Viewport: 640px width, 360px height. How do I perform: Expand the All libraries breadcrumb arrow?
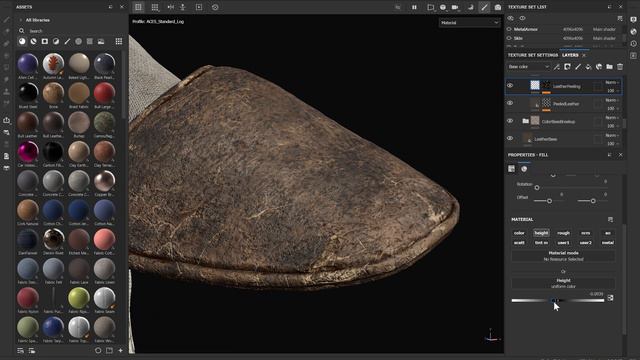click(21, 20)
